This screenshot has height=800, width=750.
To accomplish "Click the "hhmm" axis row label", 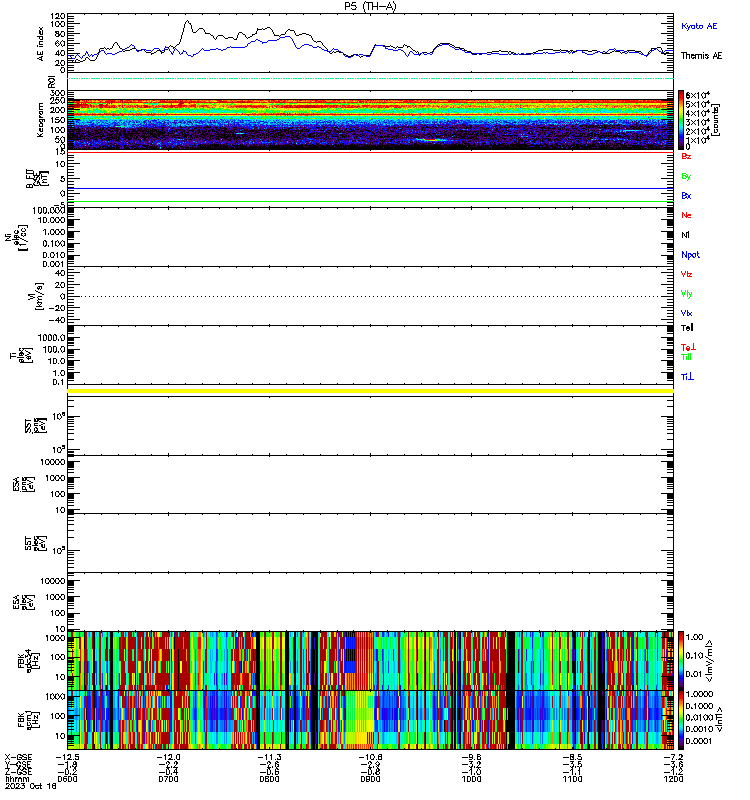I will (17, 779).
